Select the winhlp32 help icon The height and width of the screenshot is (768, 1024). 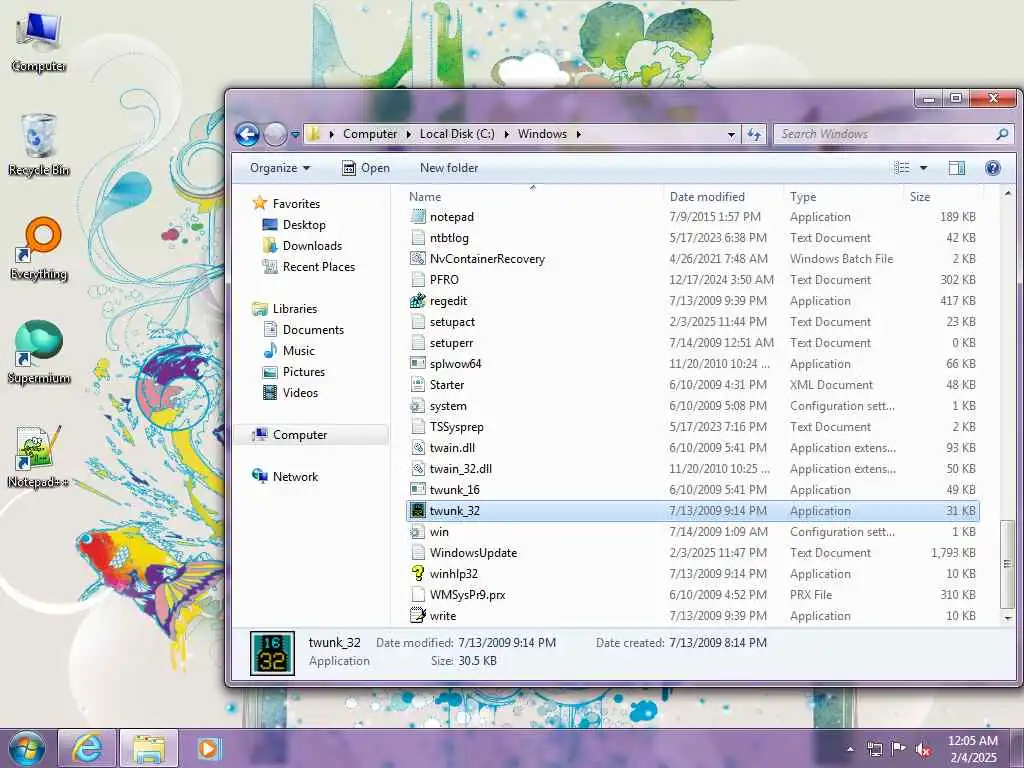coord(417,573)
